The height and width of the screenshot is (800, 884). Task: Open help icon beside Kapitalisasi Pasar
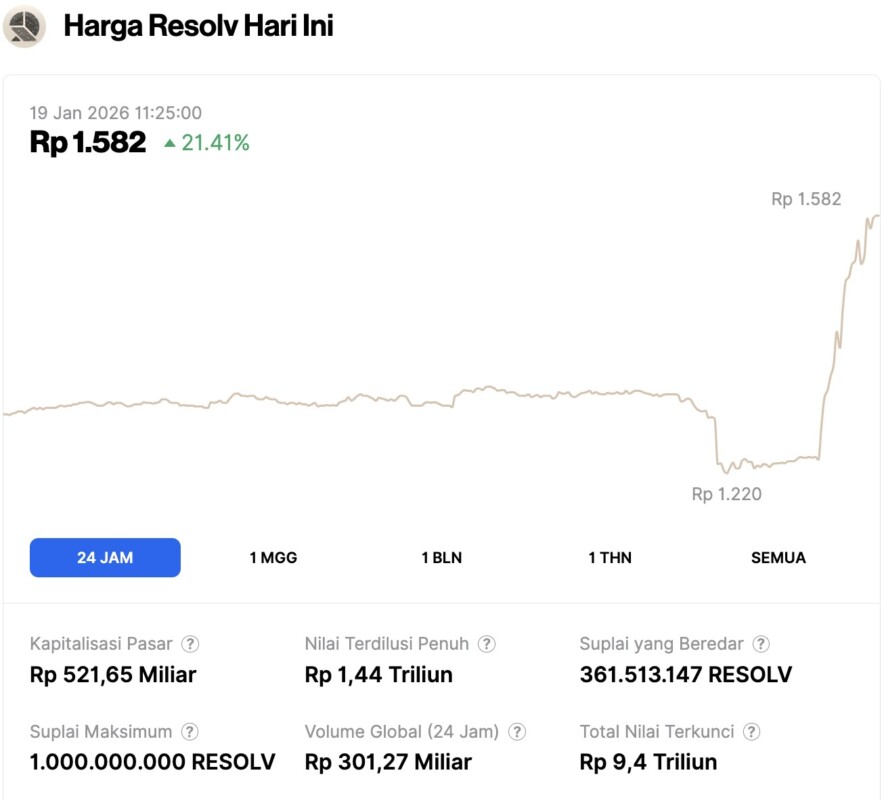point(189,644)
